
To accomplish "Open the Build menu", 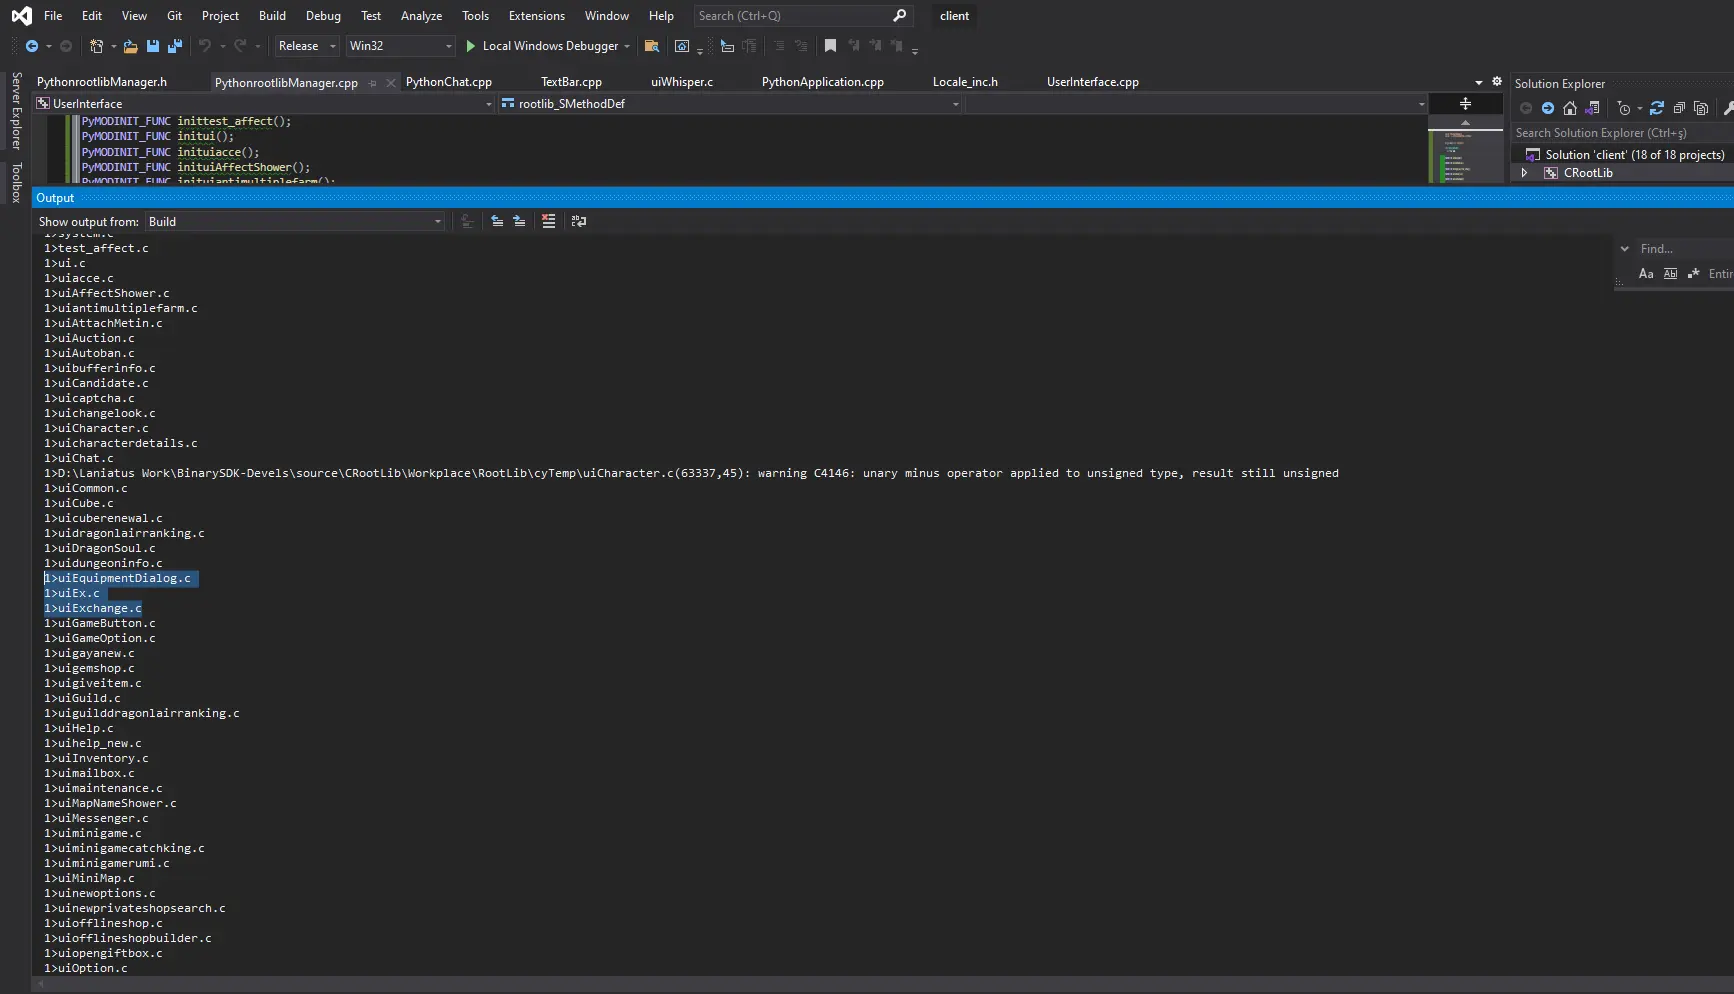I will (272, 16).
